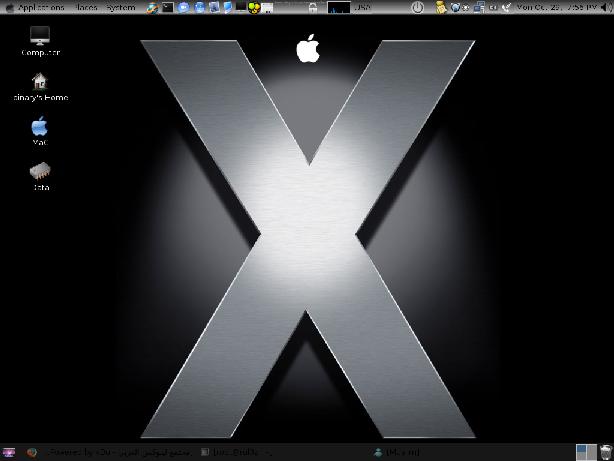
Task: Open the messenger buddy window in the taskbar
Action: (396, 452)
